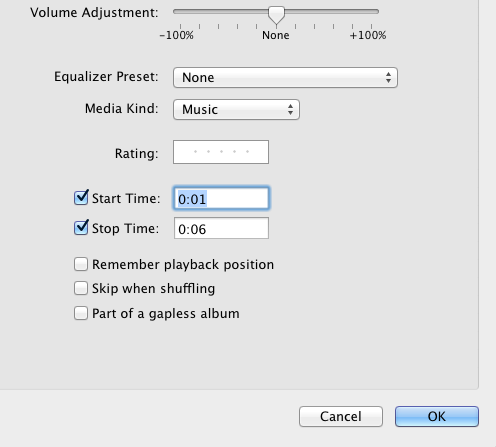Open the Equalizer Preset dropdown
The image size is (496, 447).
(x=285, y=78)
